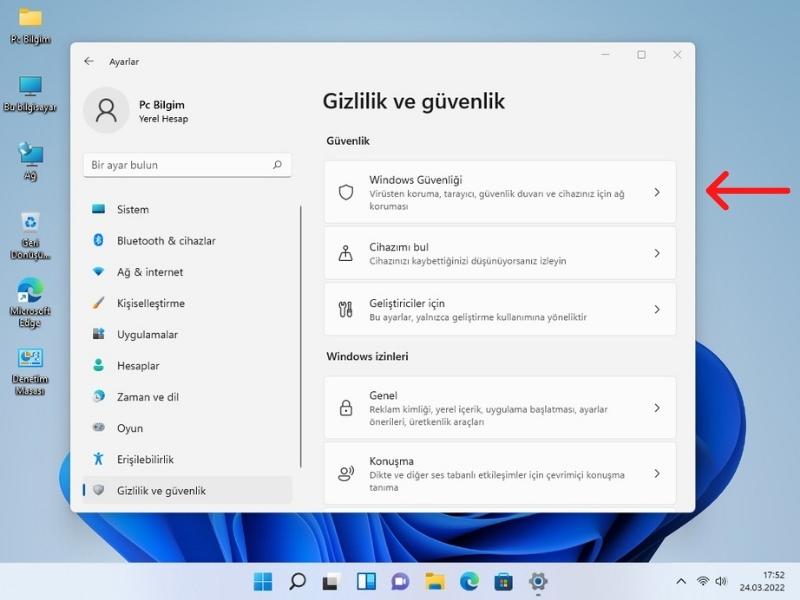Click Pc Bilgim account name
800x600 pixels.
coord(162,105)
